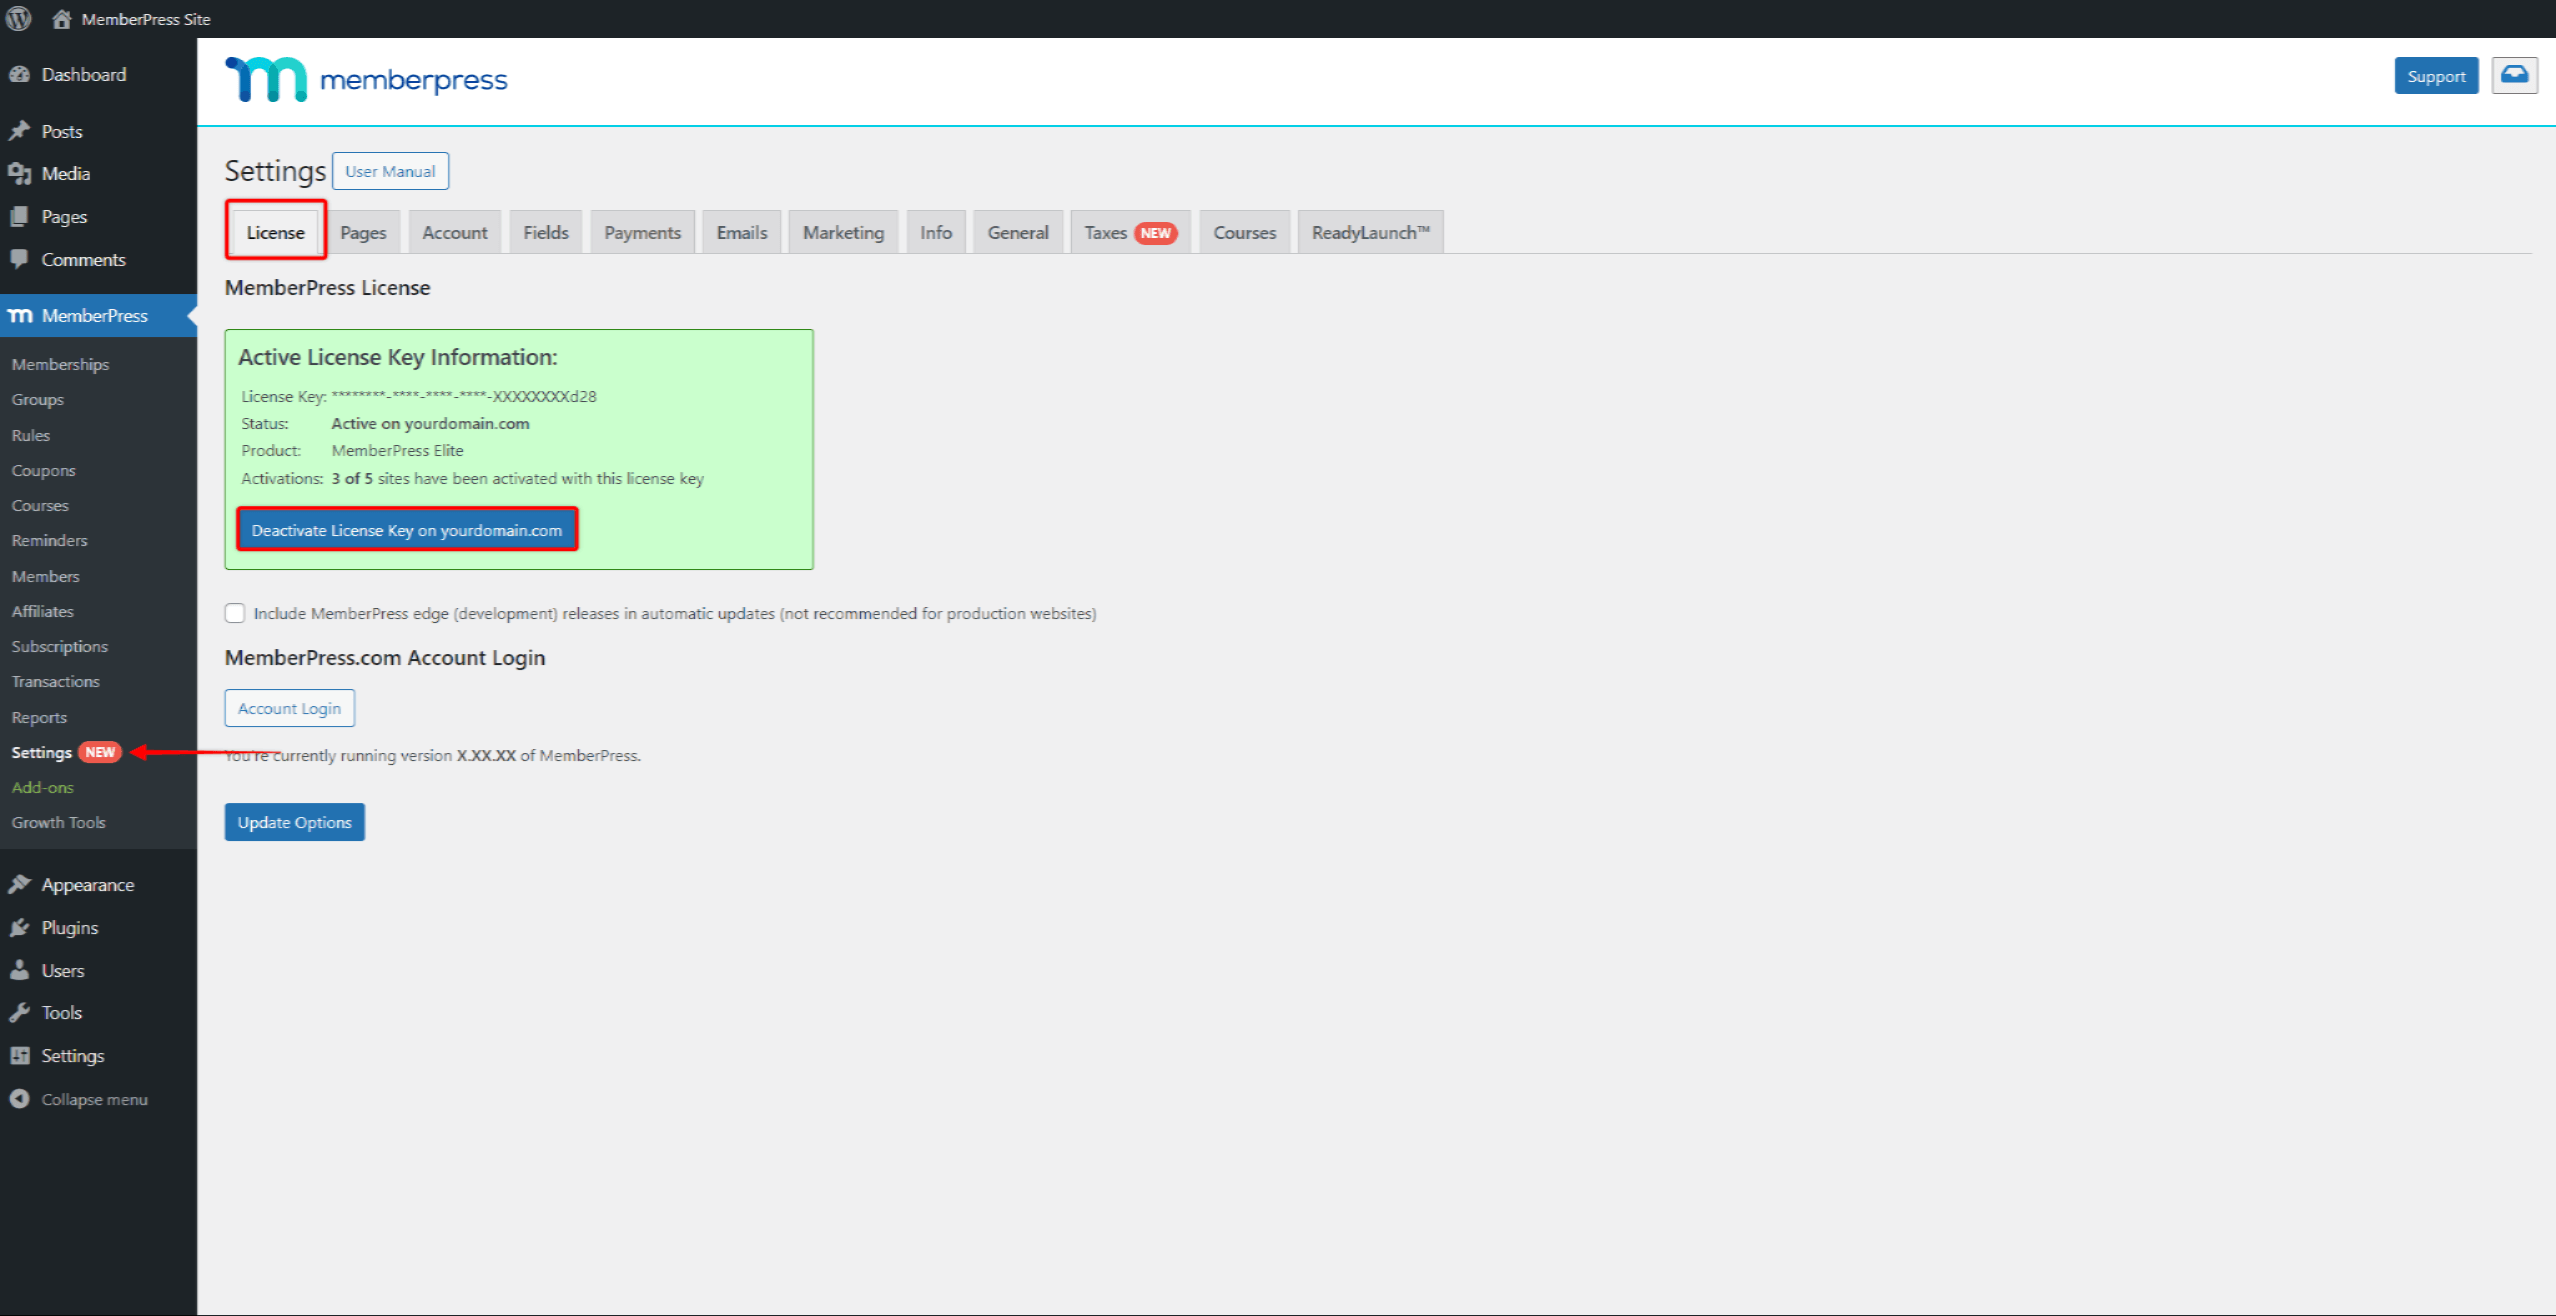Open the Marketing tab
2556x1316 pixels.
844,232
